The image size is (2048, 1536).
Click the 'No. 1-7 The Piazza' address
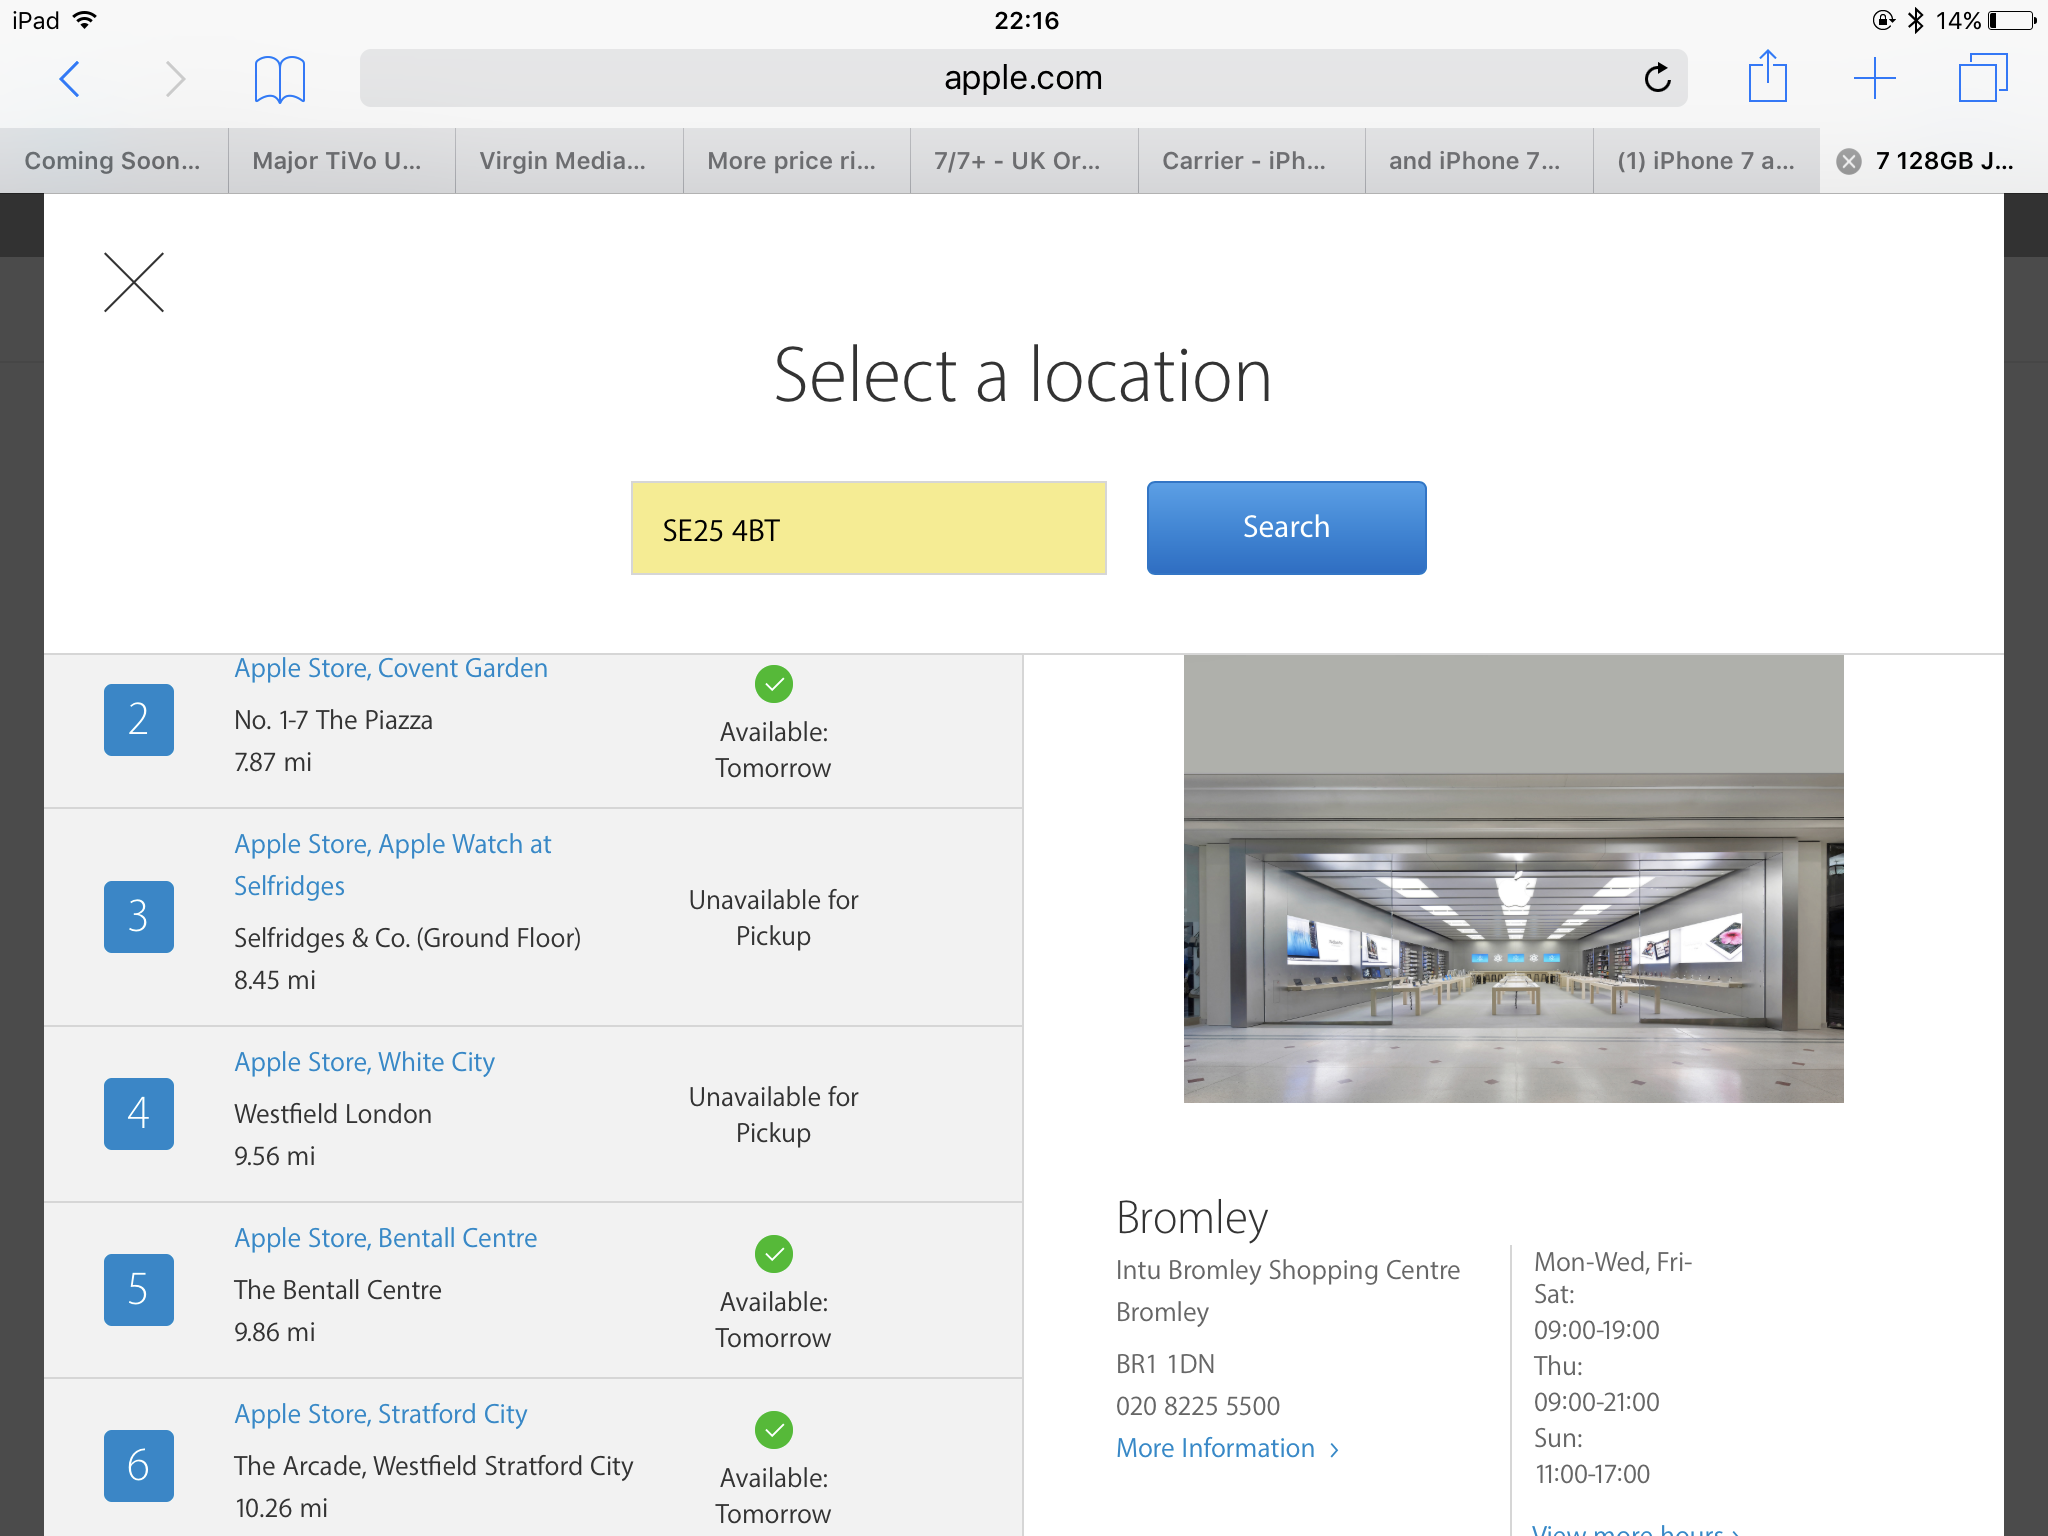tap(333, 720)
